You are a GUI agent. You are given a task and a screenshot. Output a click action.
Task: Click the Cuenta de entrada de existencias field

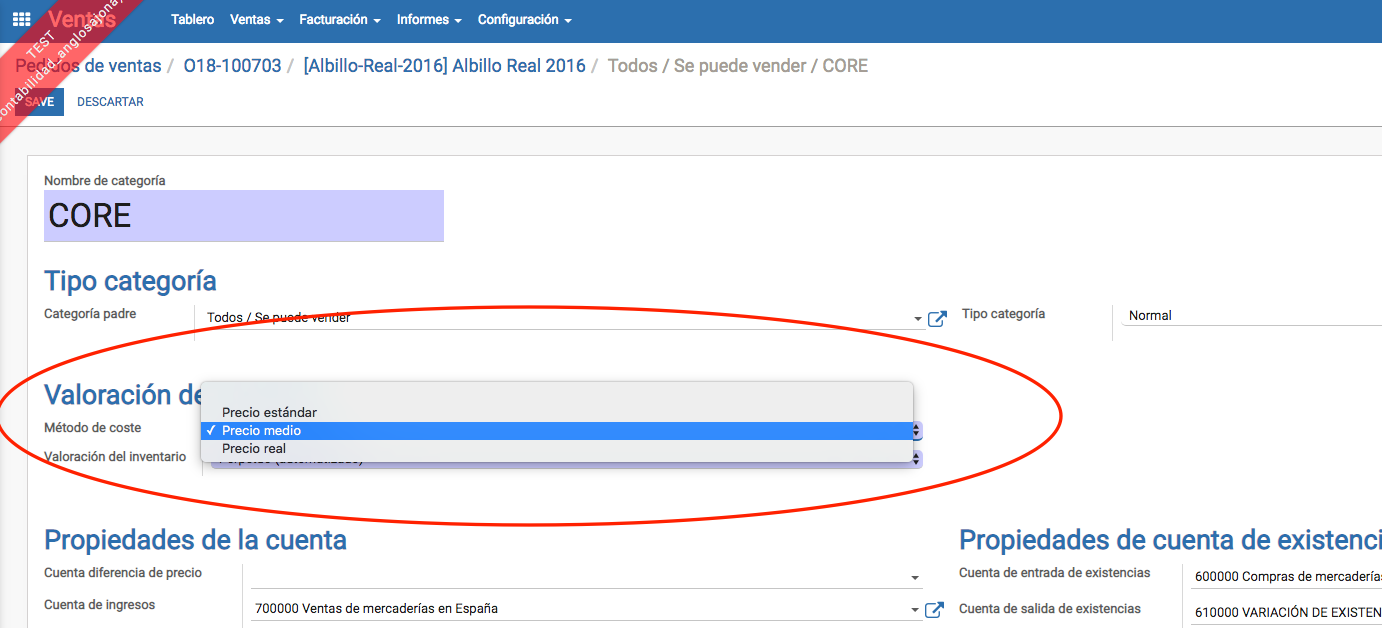tap(1285, 577)
